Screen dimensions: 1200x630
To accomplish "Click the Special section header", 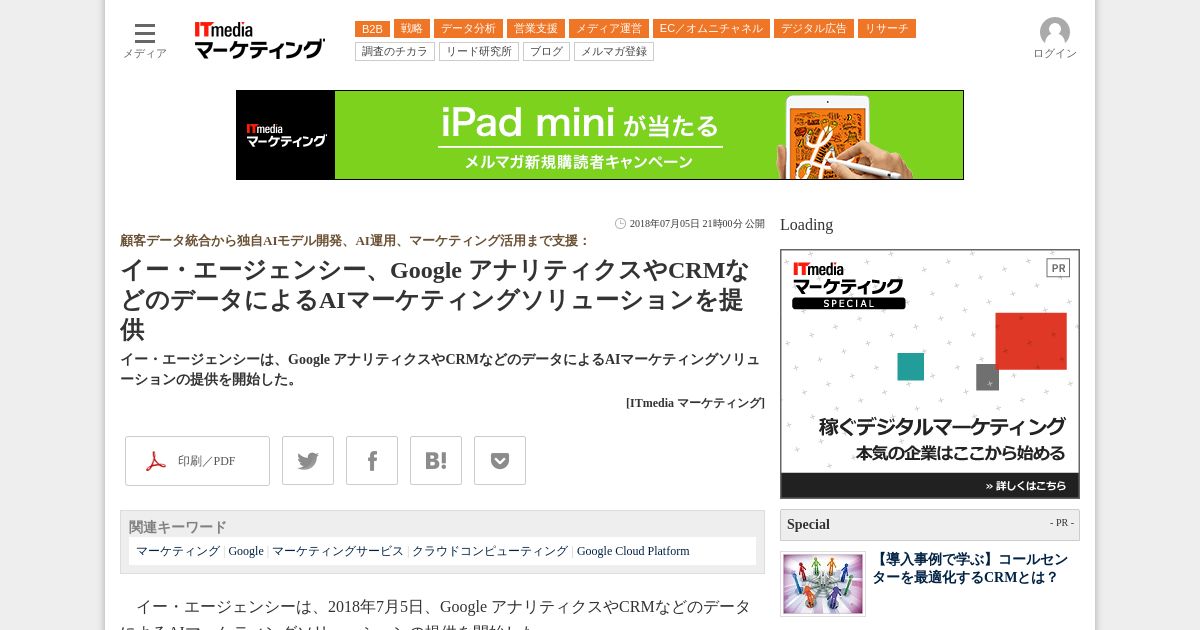I will pos(930,525).
